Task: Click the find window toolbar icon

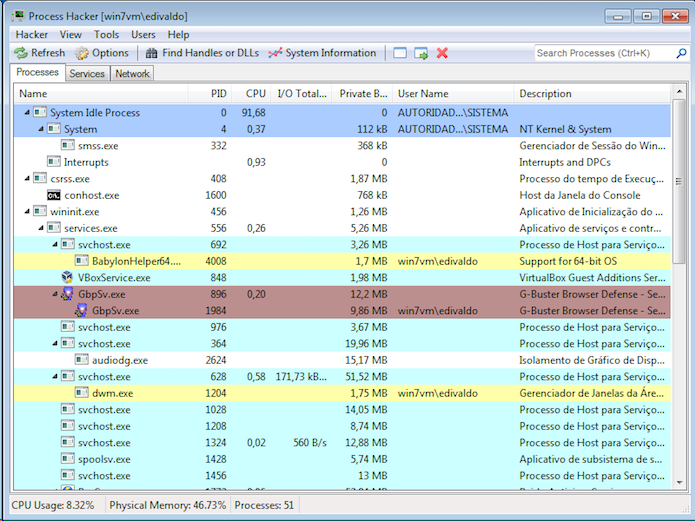Action: (400, 53)
